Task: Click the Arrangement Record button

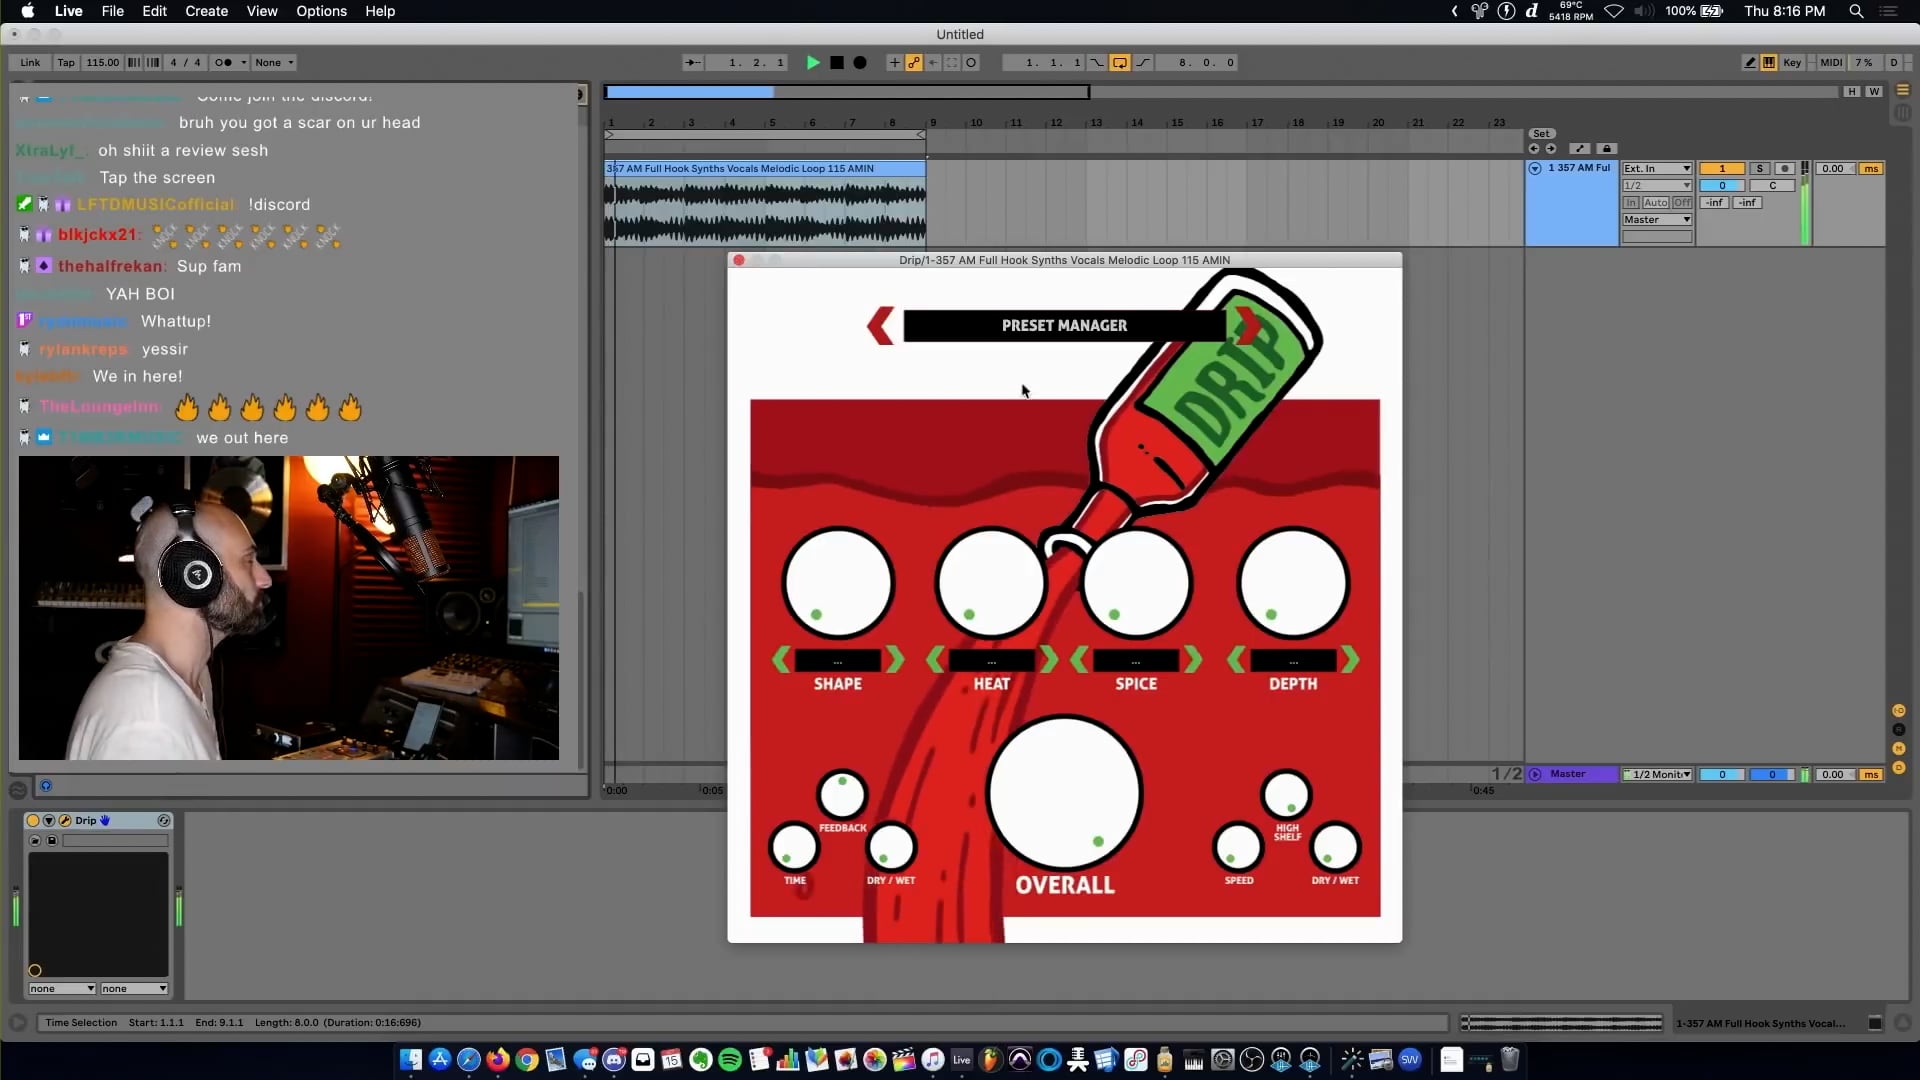Action: [x=860, y=62]
